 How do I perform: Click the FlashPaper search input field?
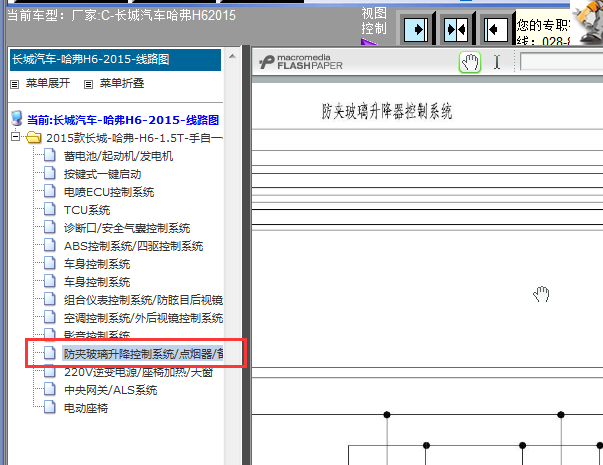[561, 62]
